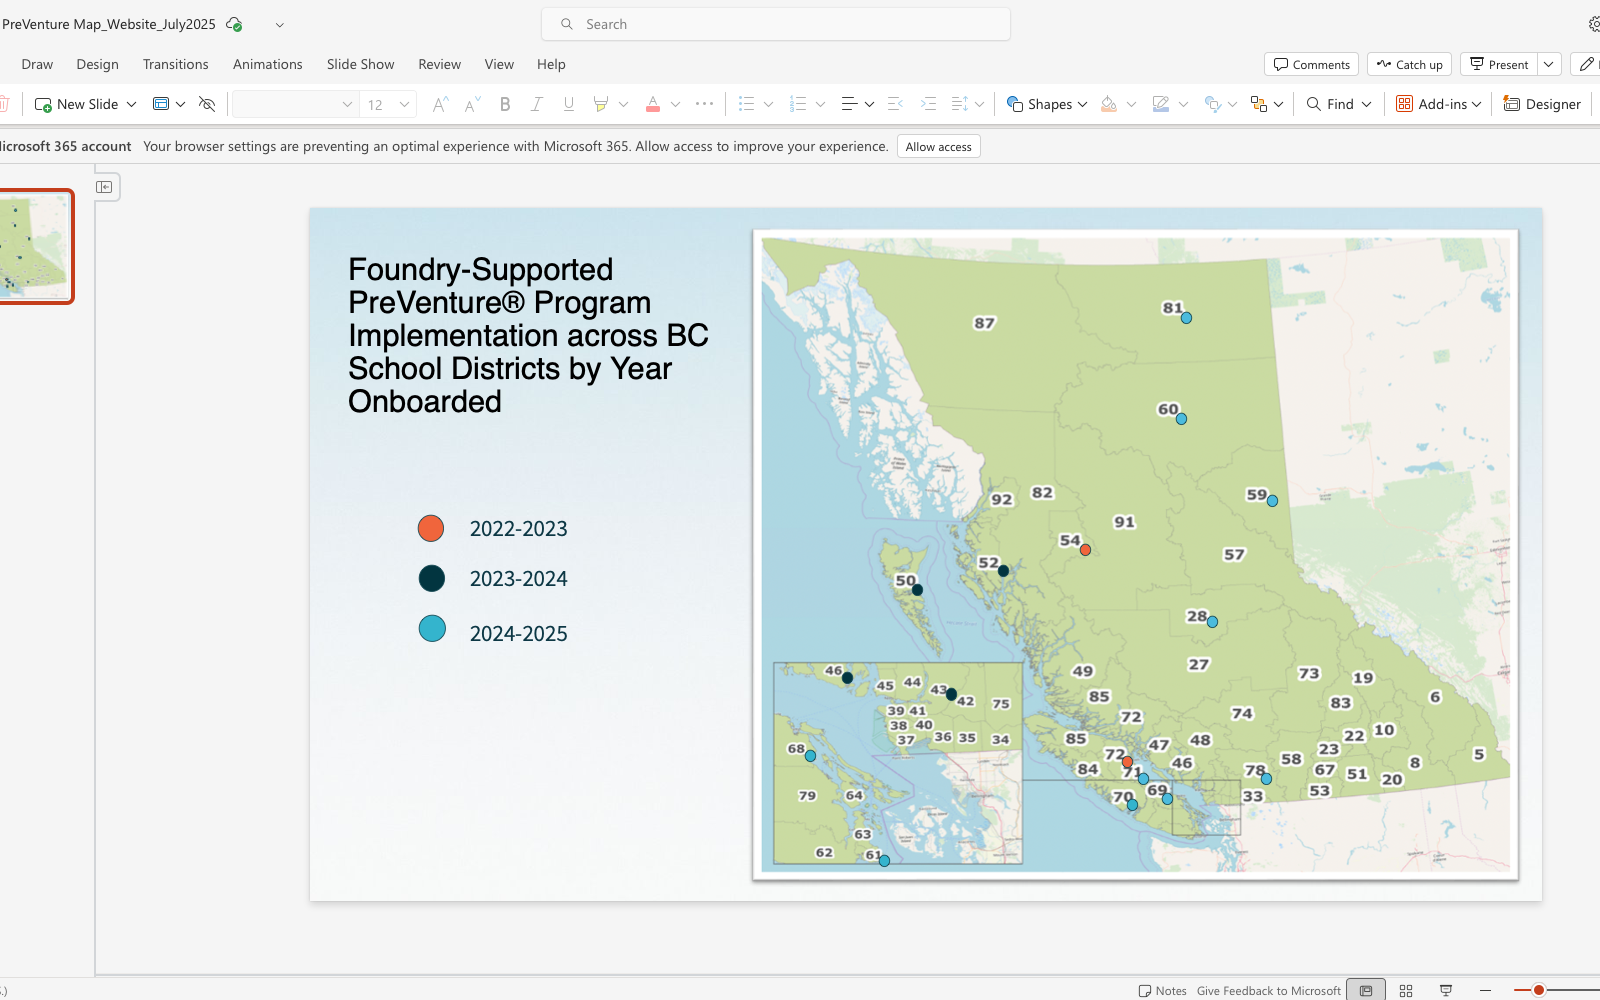Zoom out using the minus icon
Viewport: 1600px width, 1000px height.
(1486, 990)
